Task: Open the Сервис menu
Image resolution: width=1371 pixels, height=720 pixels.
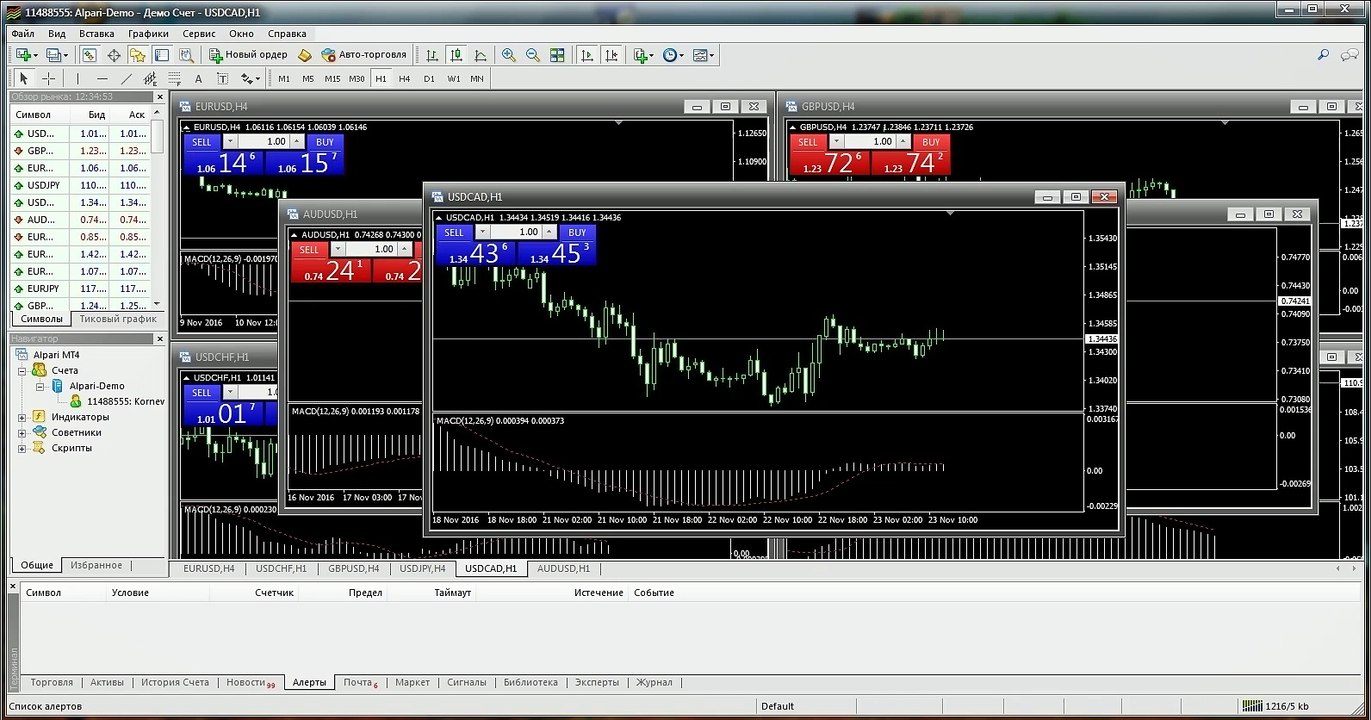Action: [199, 33]
